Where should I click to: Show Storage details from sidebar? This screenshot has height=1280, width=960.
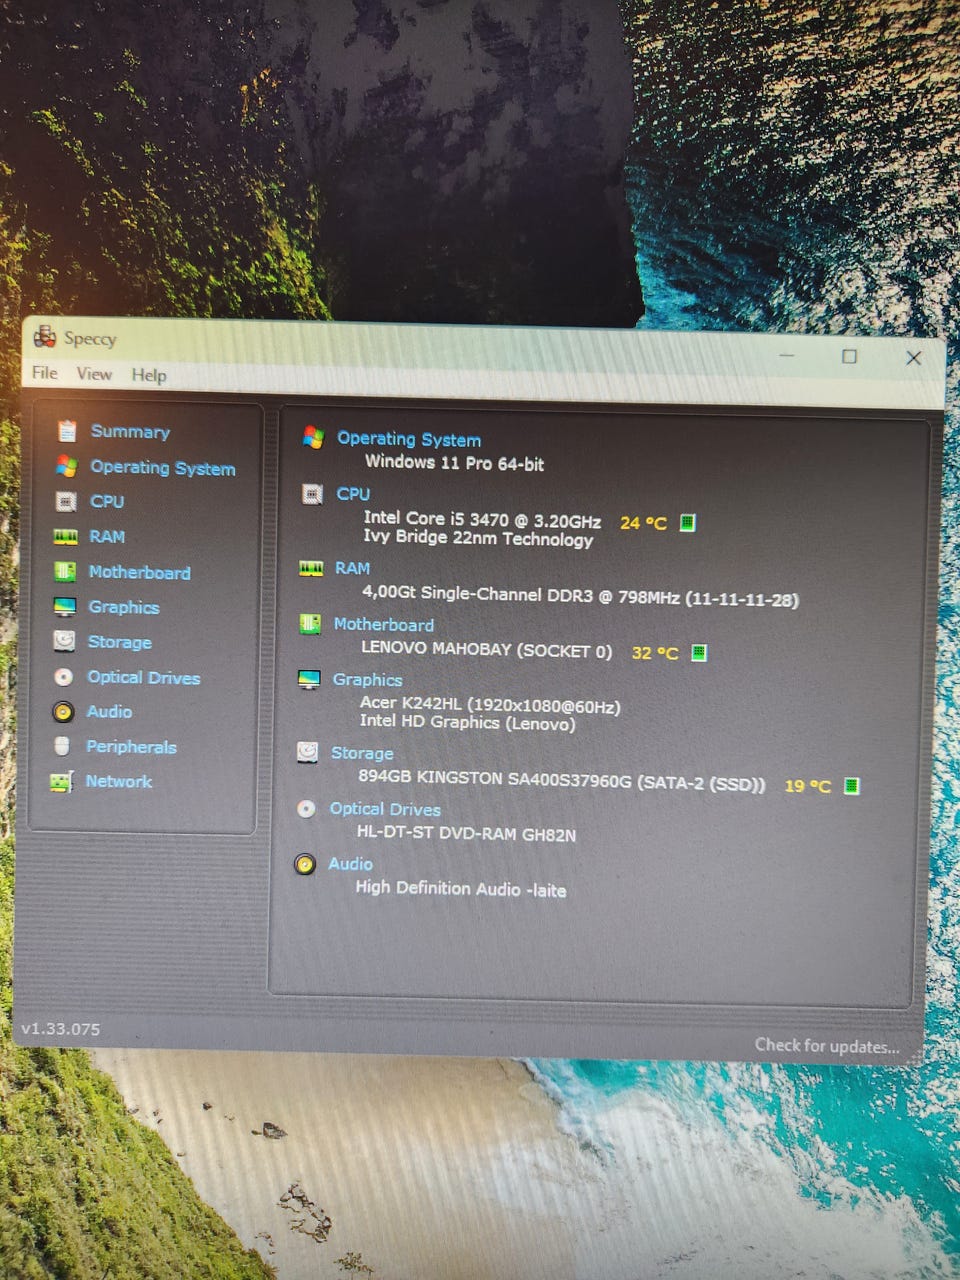click(120, 642)
